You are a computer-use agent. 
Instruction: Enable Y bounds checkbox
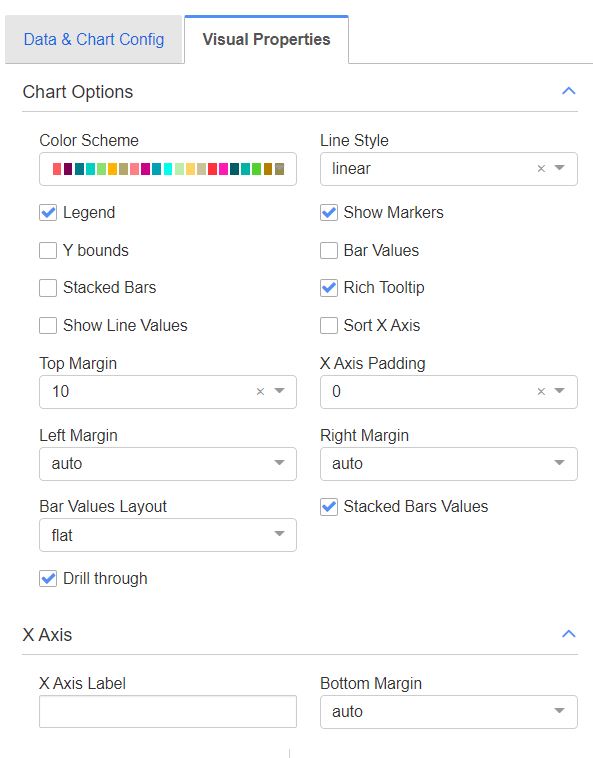pyautogui.click(x=48, y=250)
